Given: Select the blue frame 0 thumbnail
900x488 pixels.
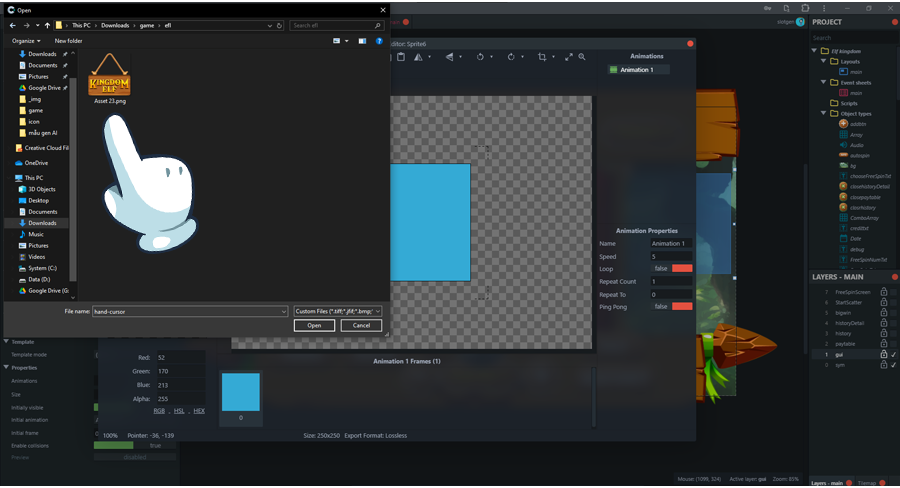Looking at the screenshot, I should pos(240,392).
